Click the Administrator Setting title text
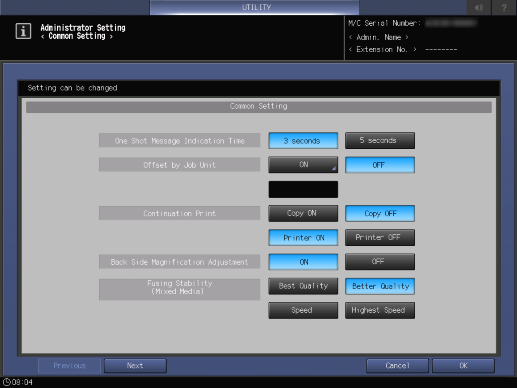The width and height of the screenshot is (517, 388). coord(83,28)
